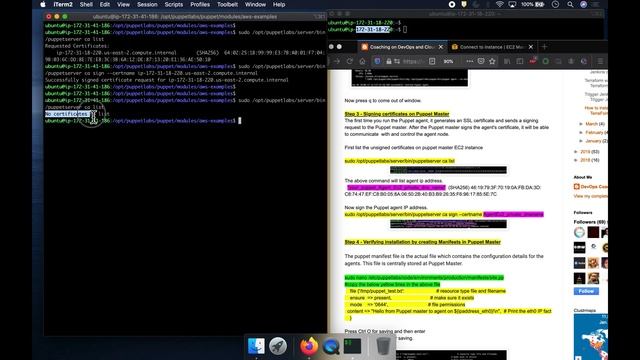Click the Clustrmaps visitor map
The height and width of the screenshot is (360, 640).
[591, 337]
